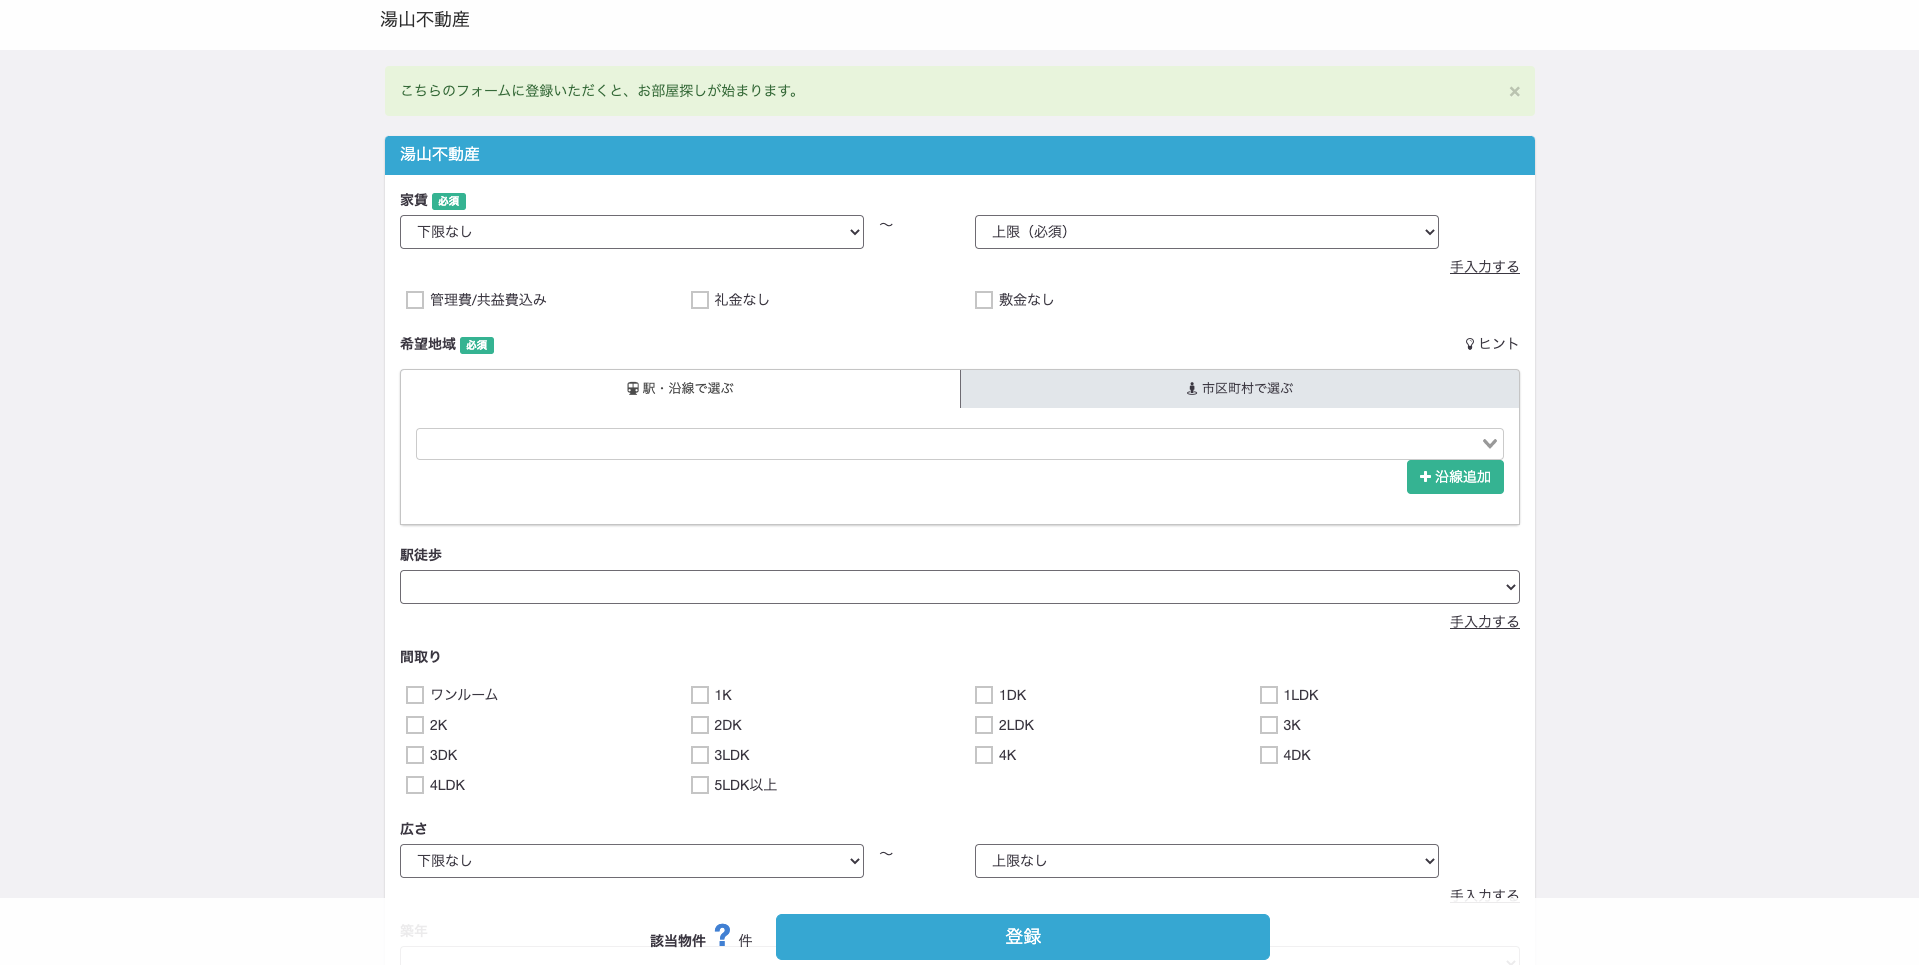Click the 沿線追加 button

[1455, 477]
